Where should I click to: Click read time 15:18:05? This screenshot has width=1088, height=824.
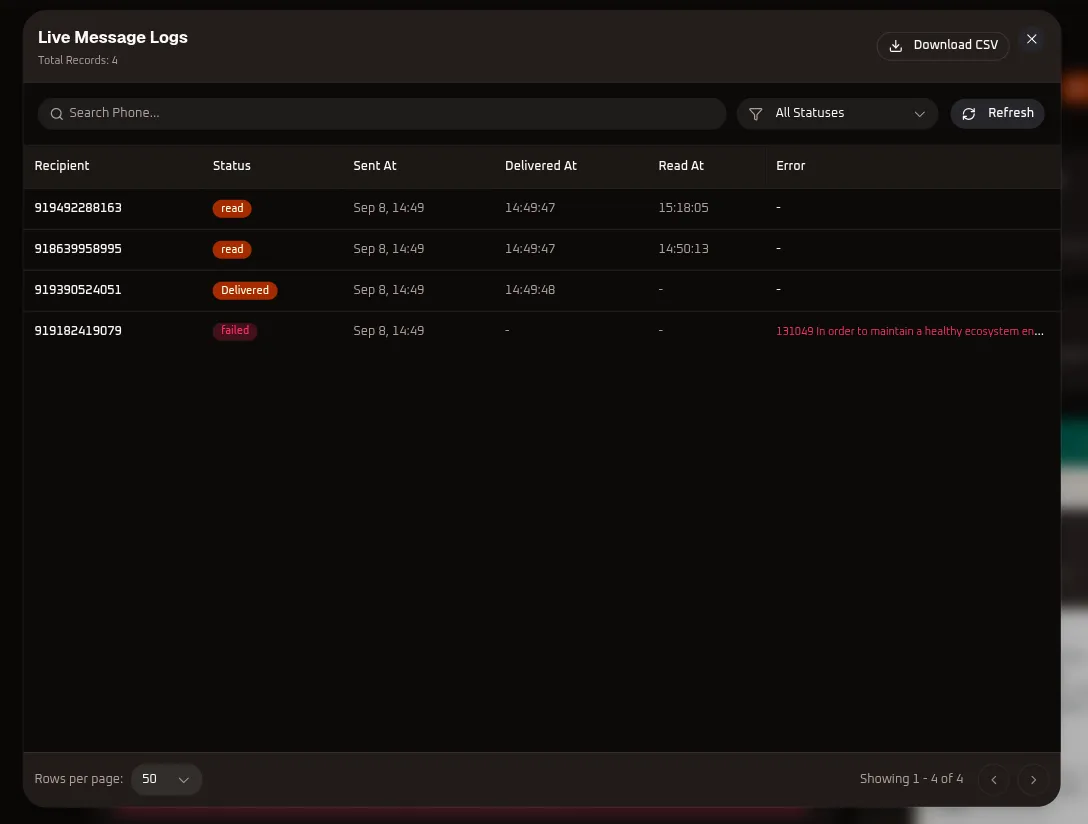click(683, 208)
